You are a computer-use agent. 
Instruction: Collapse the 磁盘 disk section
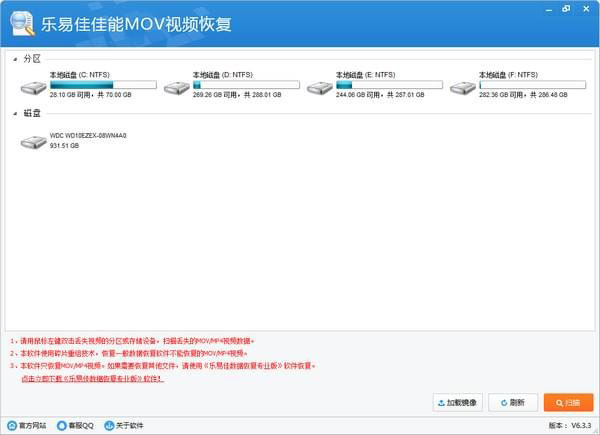click(x=15, y=114)
